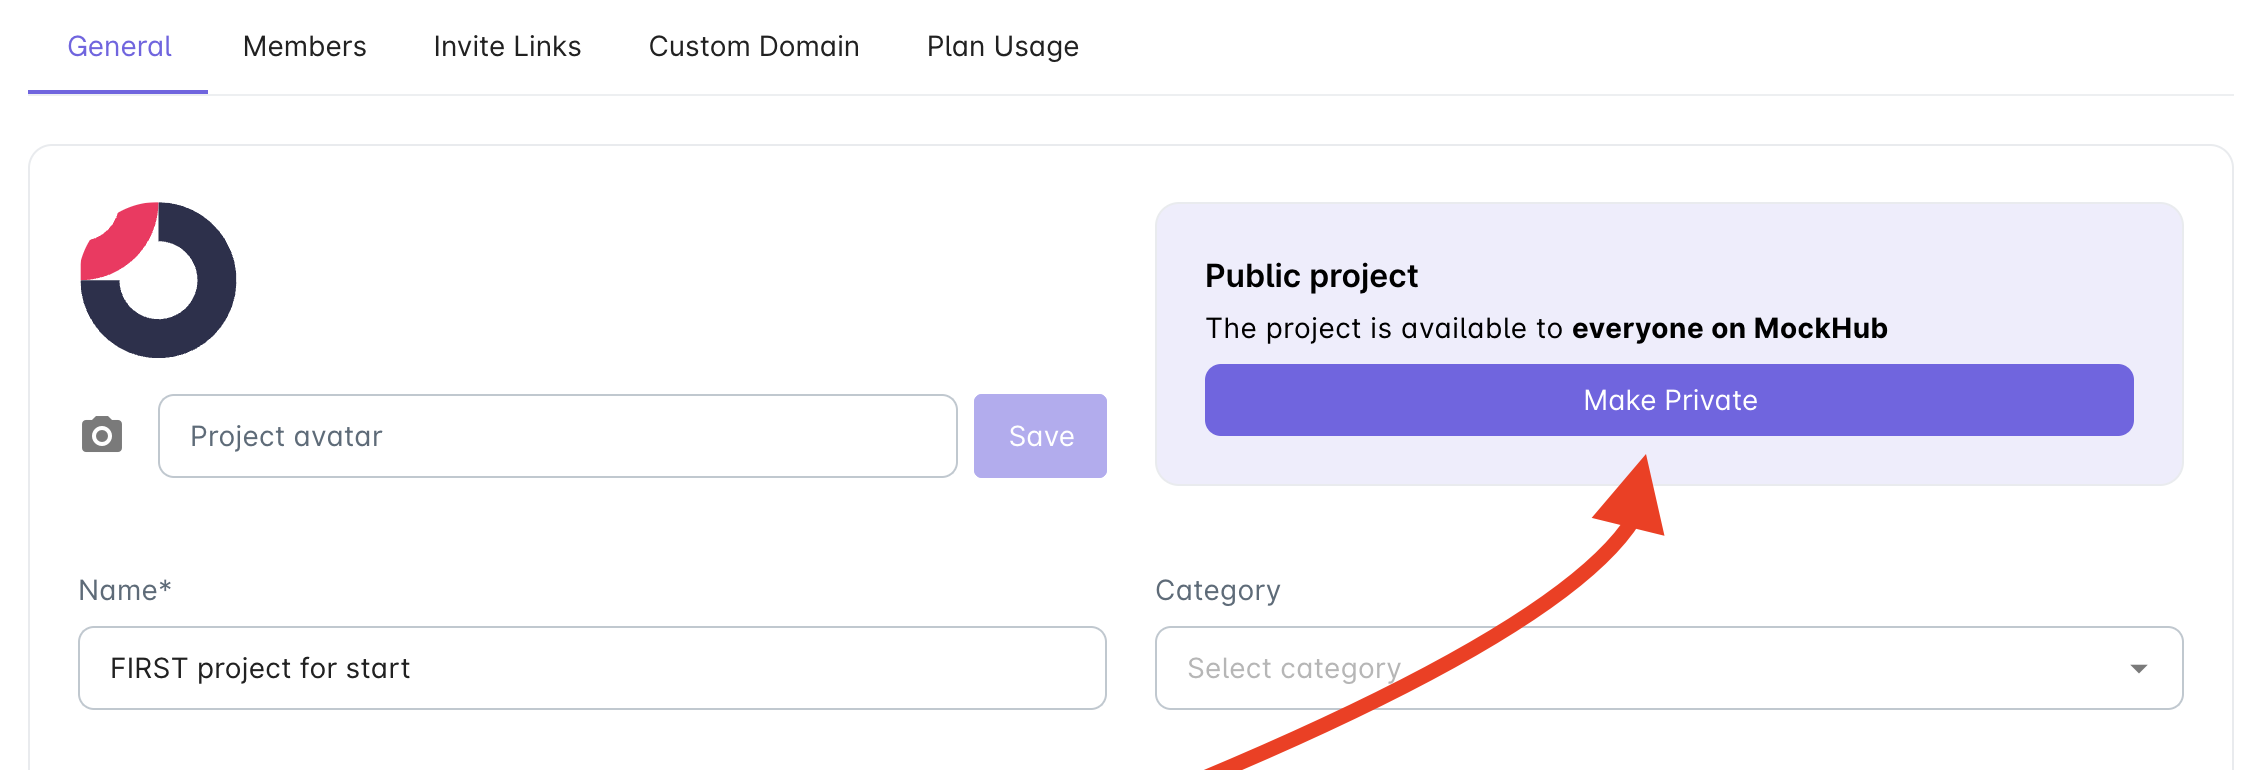Focus the Project avatar input field
The width and height of the screenshot is (2266, 770).
[x=558, y=436]
